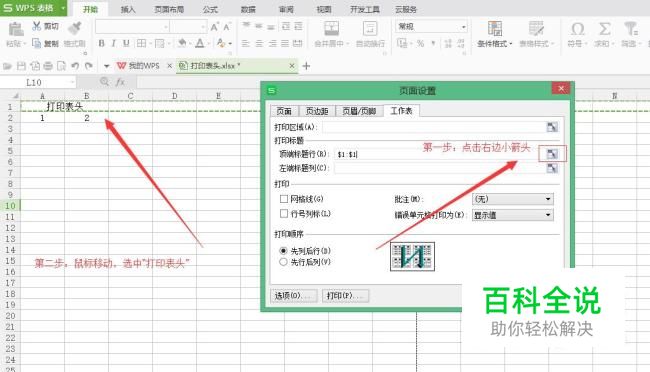Screen dimensions: 650x372
Task: Open the font name dropdown
Action: pos(166,27)
